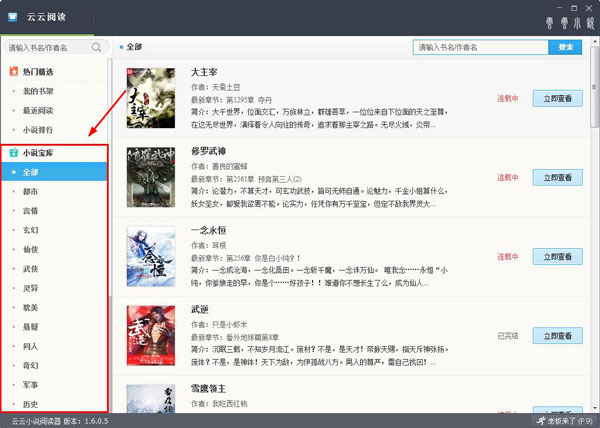Click the 一念永恒 title
The height and width of the screenshot is (428, 600).
(209, 230)
